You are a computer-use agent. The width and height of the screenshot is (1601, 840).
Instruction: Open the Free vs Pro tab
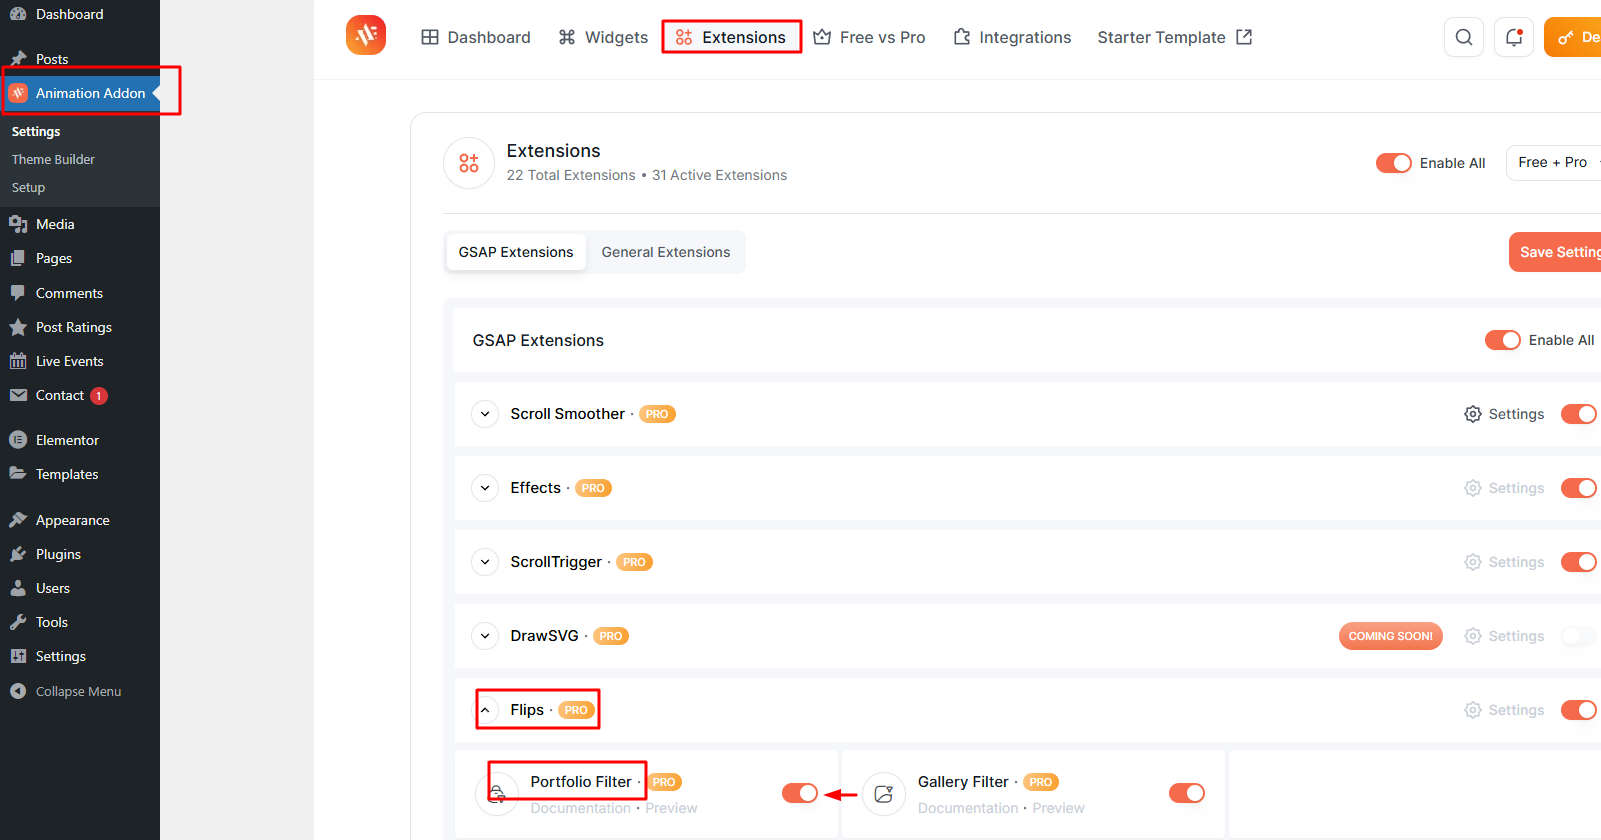click(x=869, y=37)
